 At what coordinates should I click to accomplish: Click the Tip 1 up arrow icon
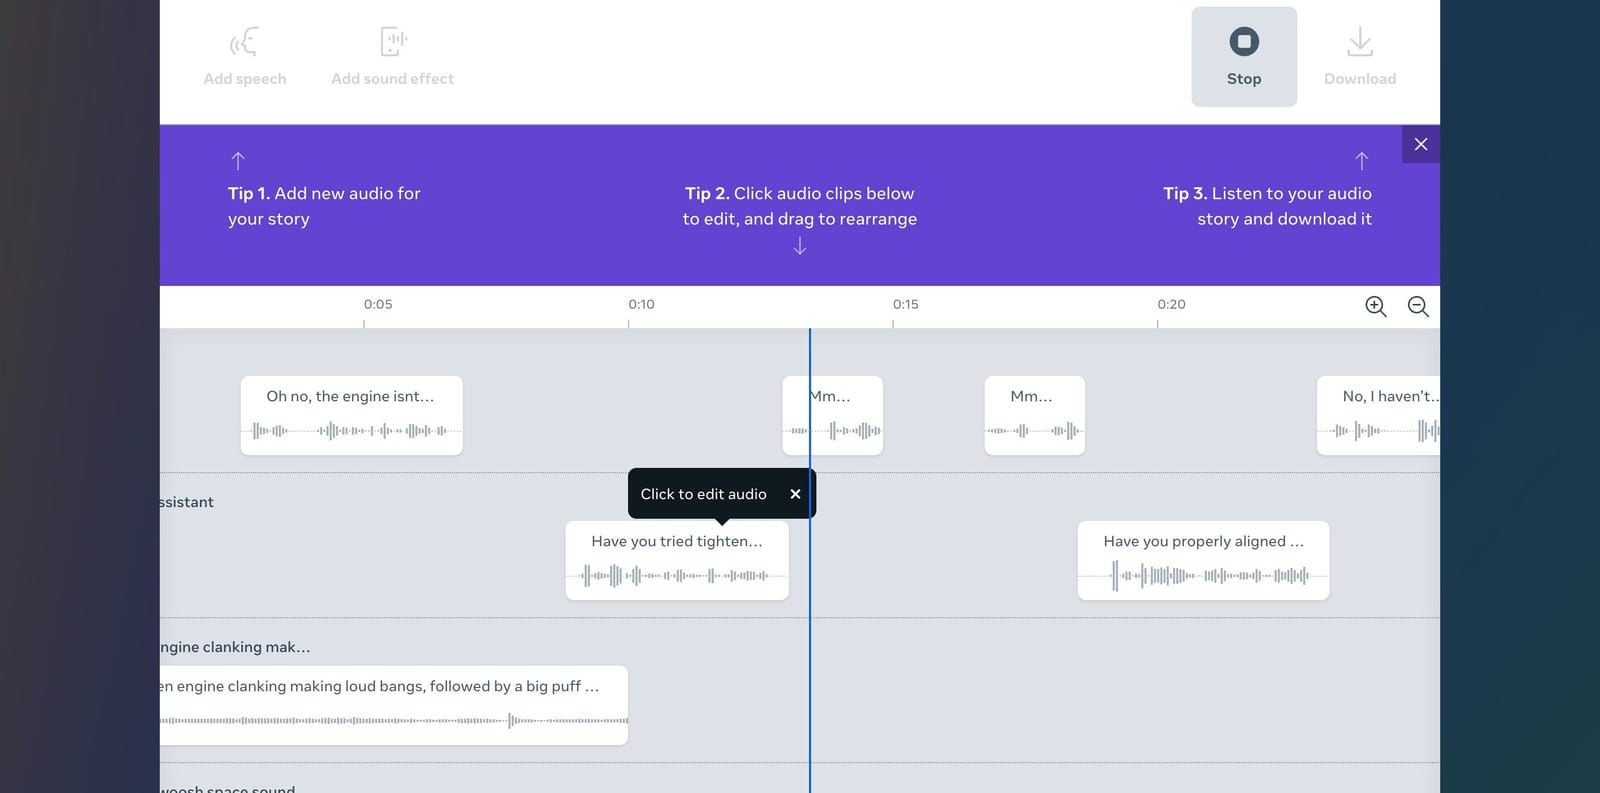point(238,160)
